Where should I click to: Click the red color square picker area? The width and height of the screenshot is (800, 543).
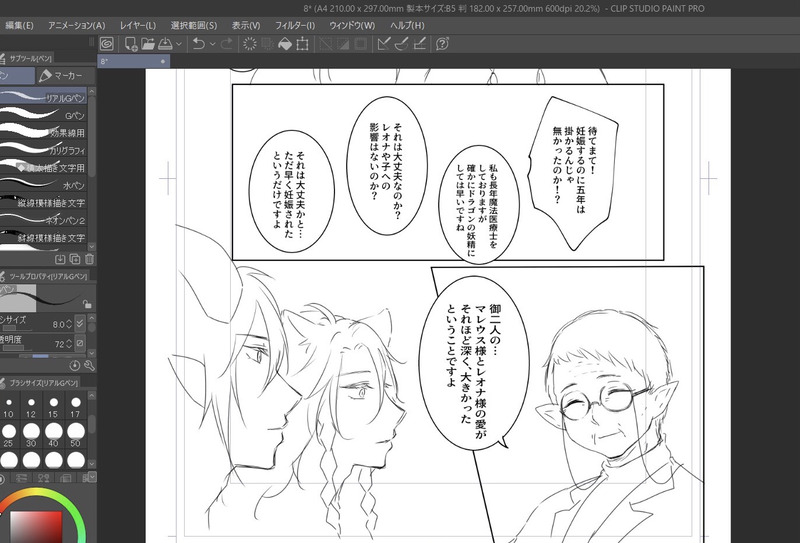[36, 527]
